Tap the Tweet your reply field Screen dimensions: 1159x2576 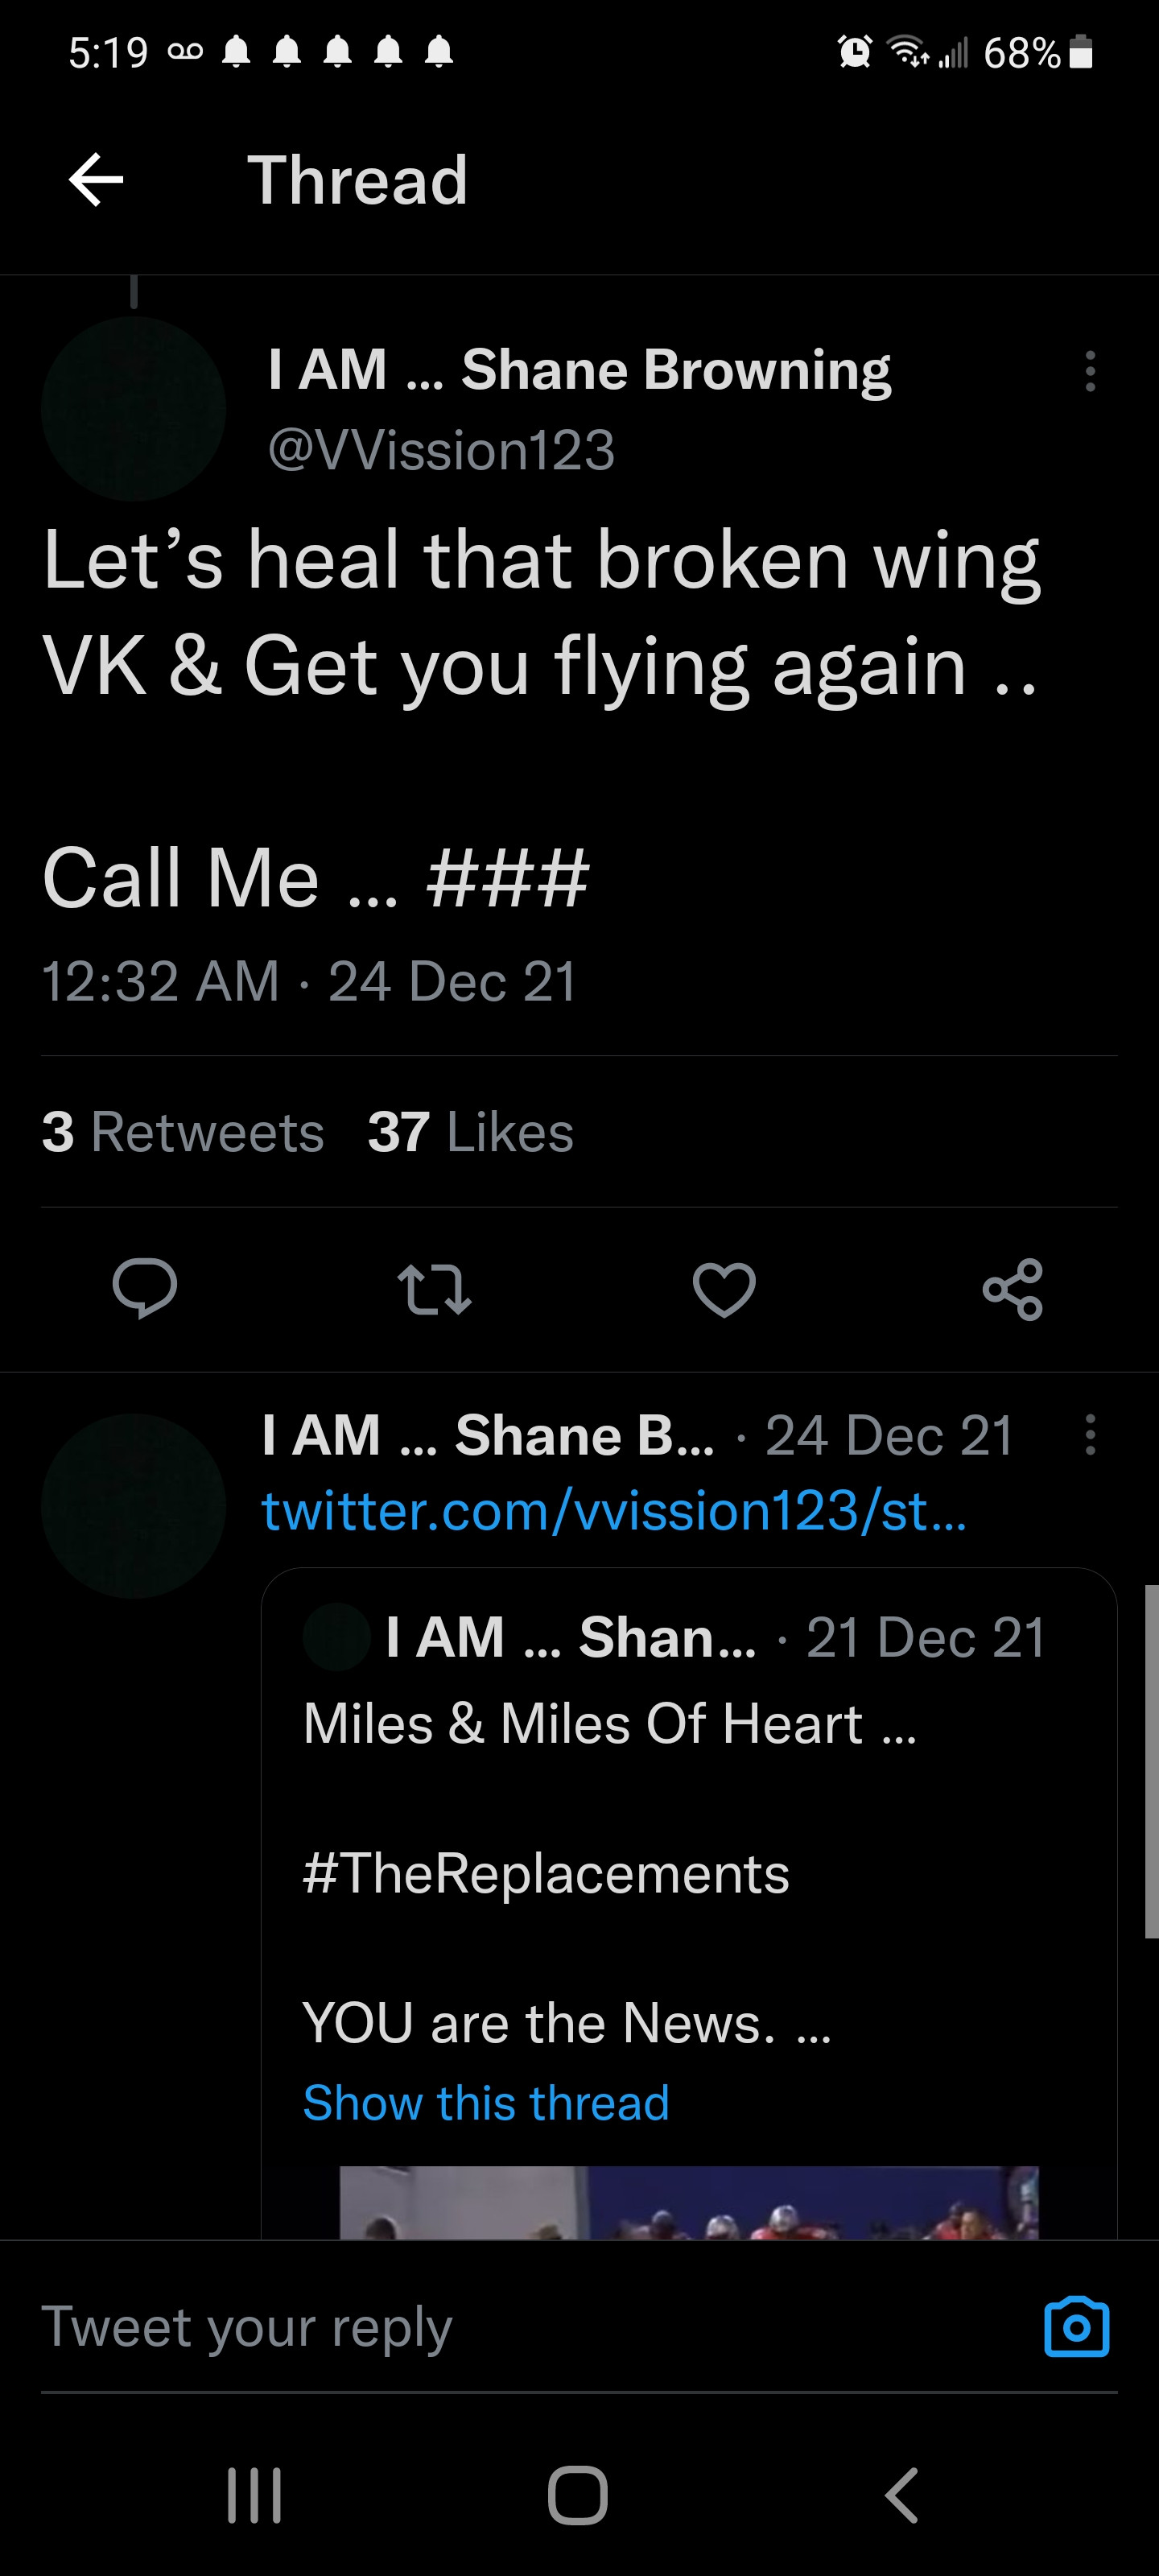click(x=500, y=2327)
